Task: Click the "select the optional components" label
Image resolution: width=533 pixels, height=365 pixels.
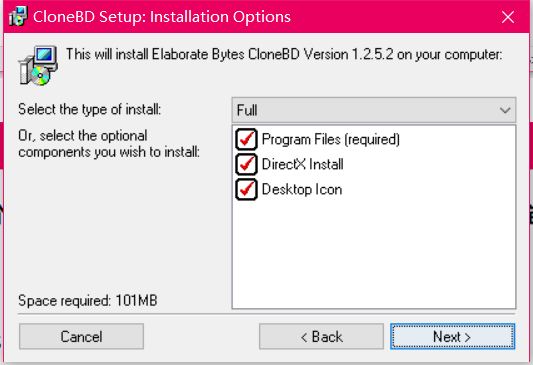Action: 109,144
